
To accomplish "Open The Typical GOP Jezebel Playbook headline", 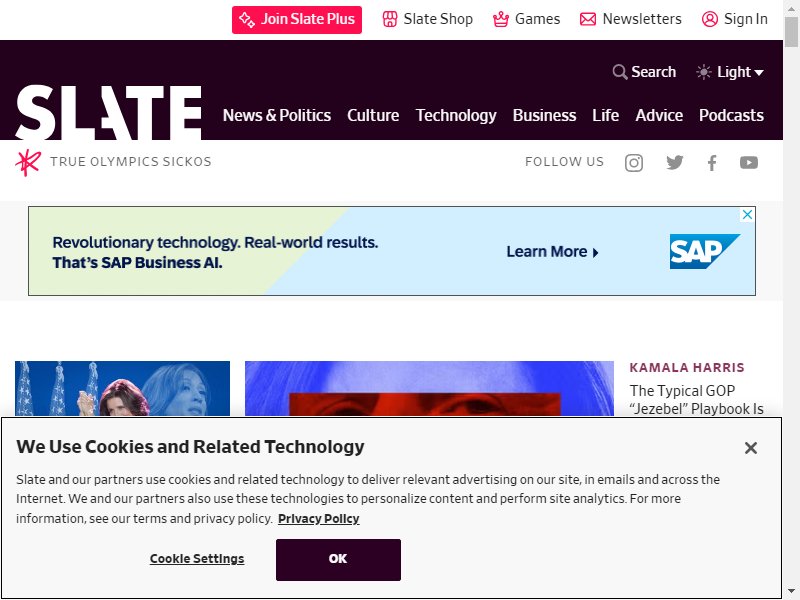I will tap(696, 399).
